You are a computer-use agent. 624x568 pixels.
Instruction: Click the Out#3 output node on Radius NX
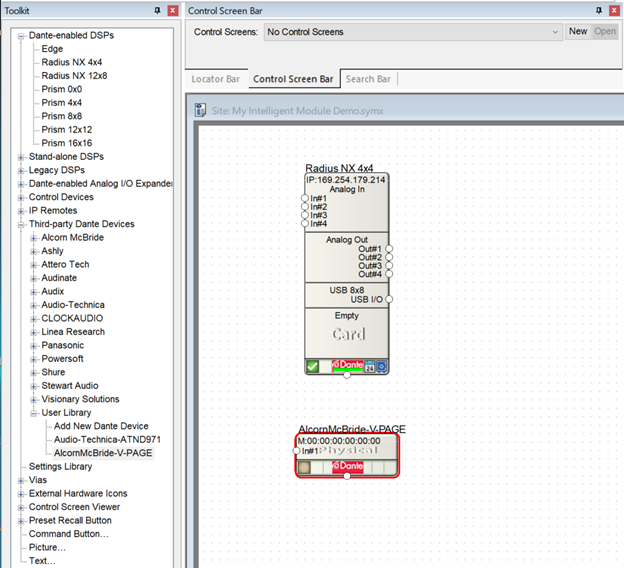tap(389, 265)
